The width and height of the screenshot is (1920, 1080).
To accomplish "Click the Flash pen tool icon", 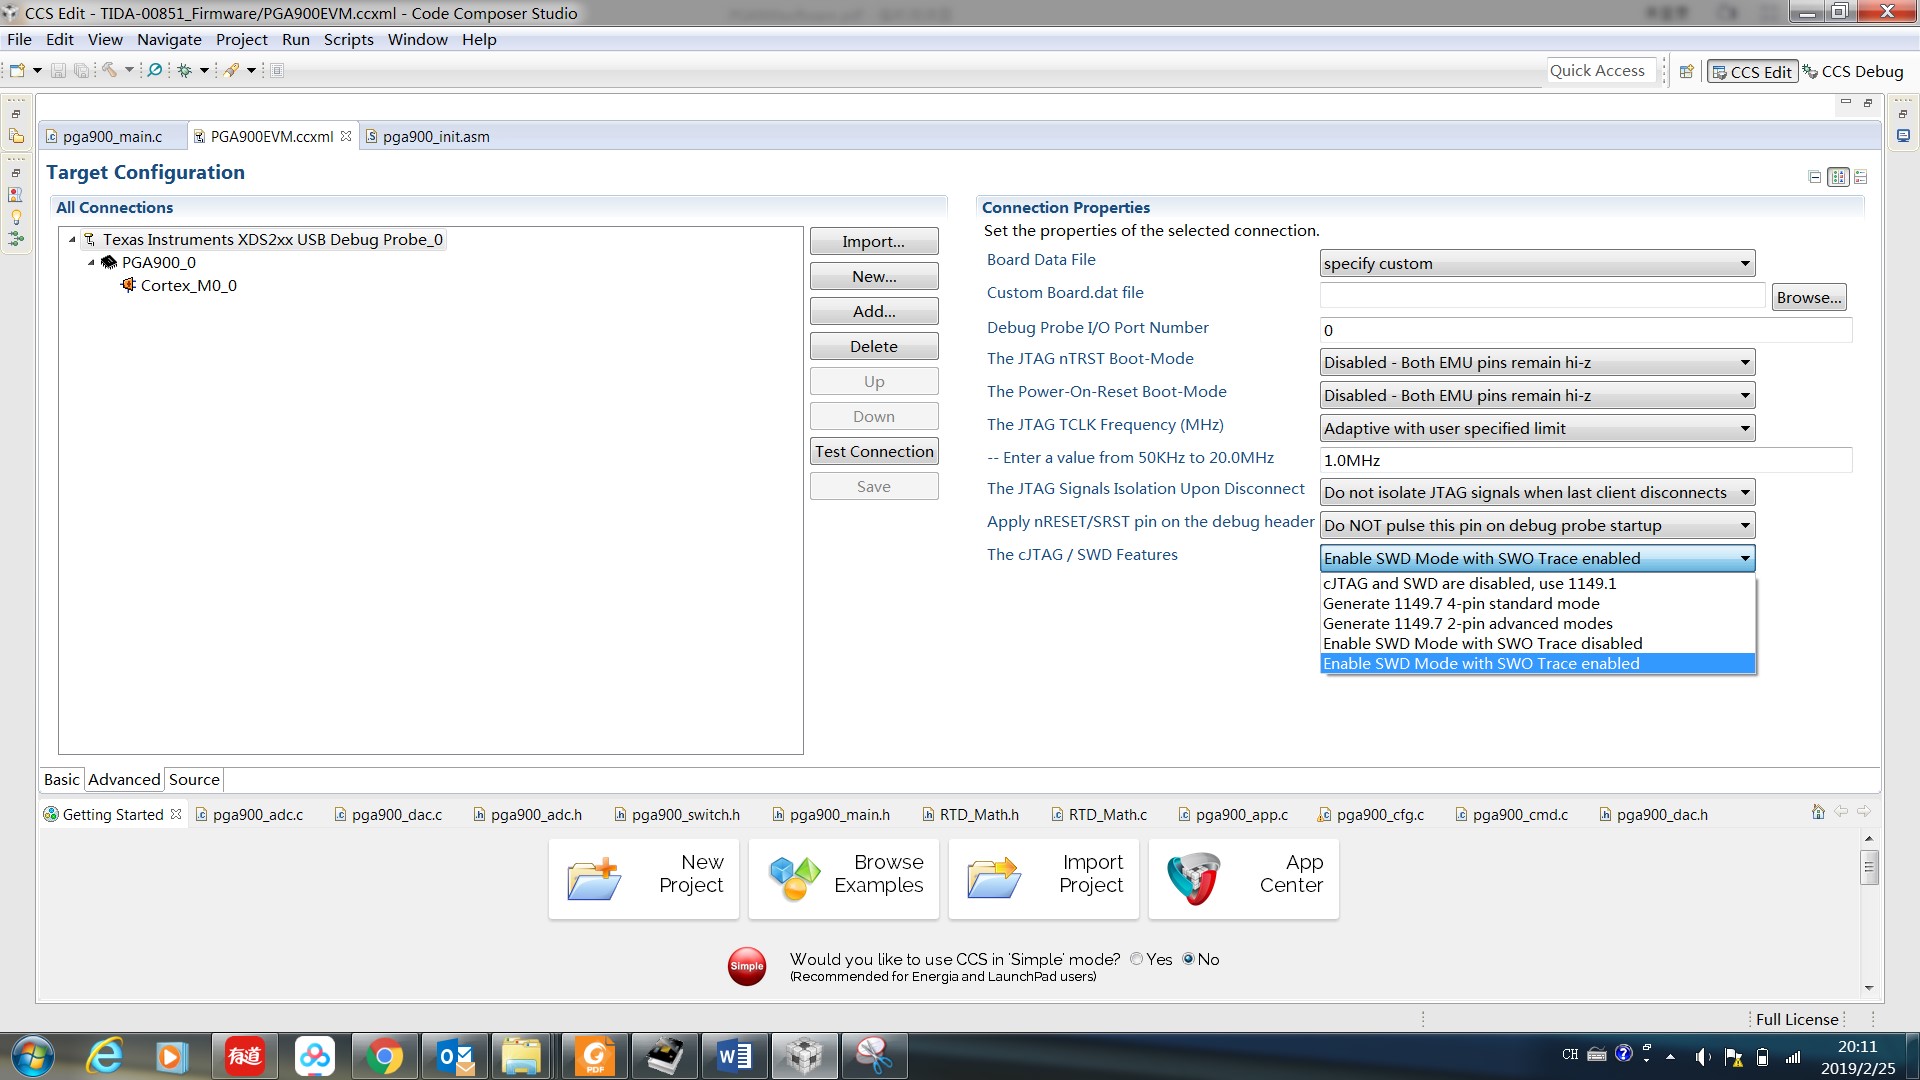I will 231,70.
